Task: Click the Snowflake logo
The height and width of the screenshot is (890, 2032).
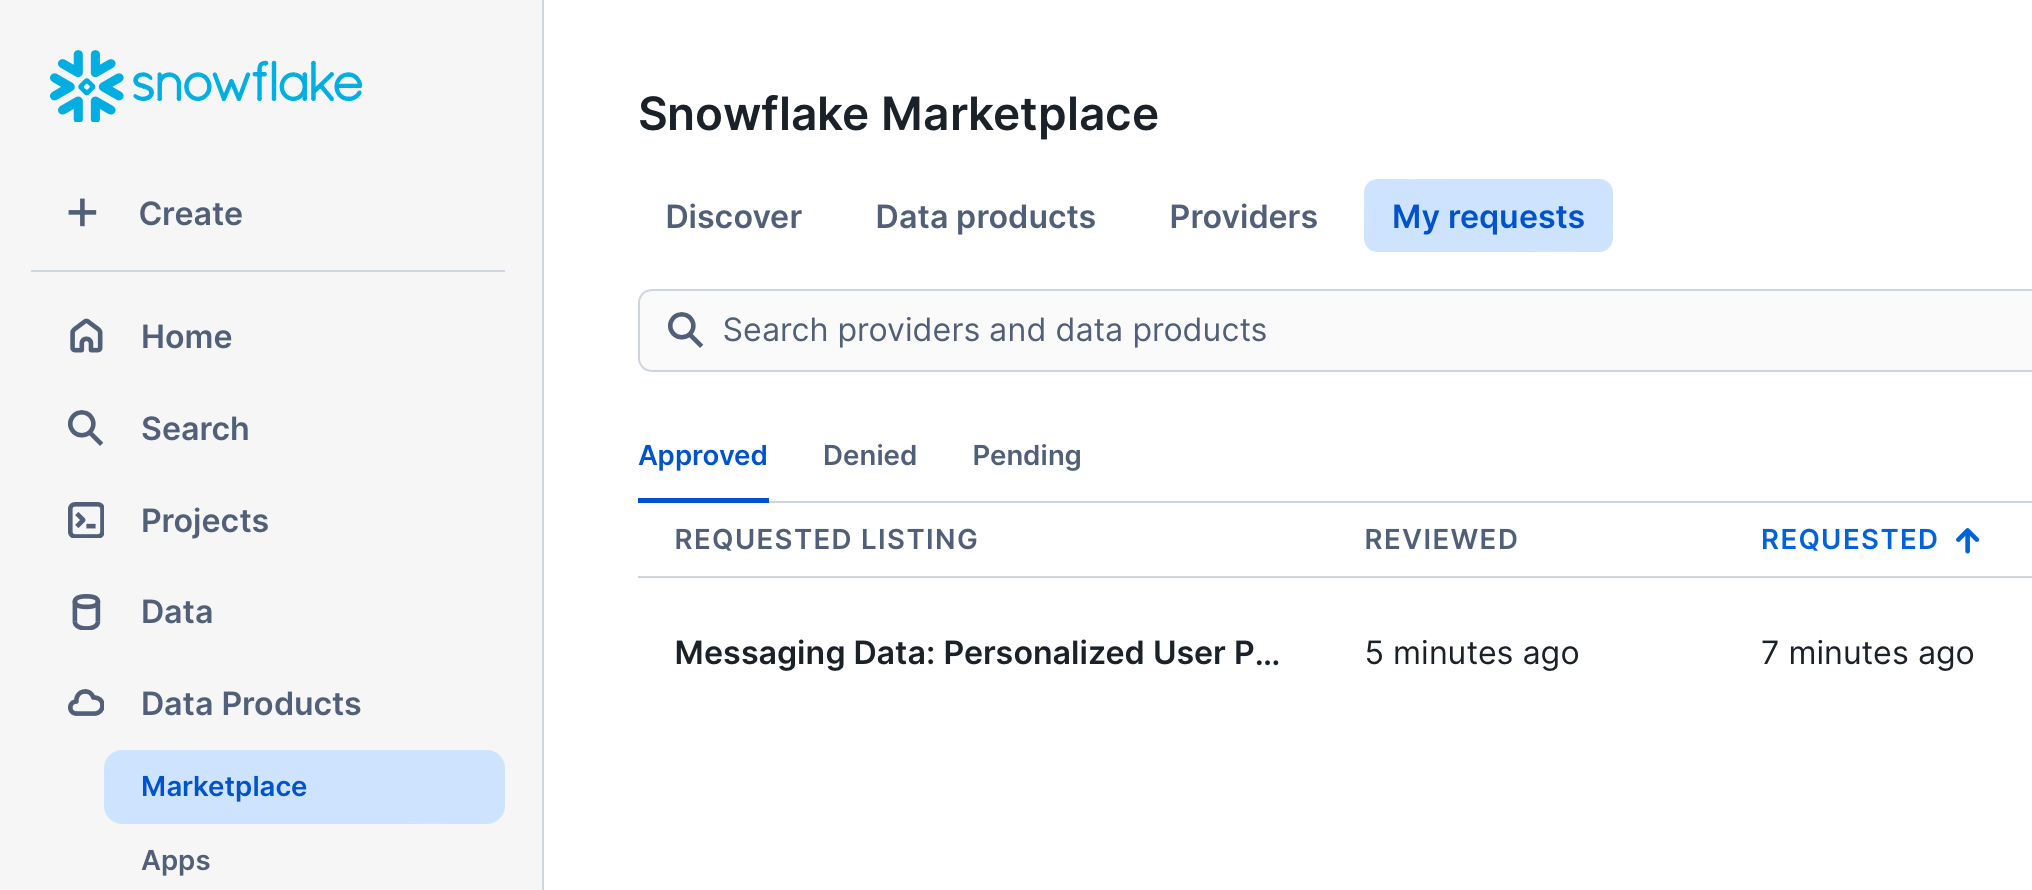Action: click(x=205, y=85)
